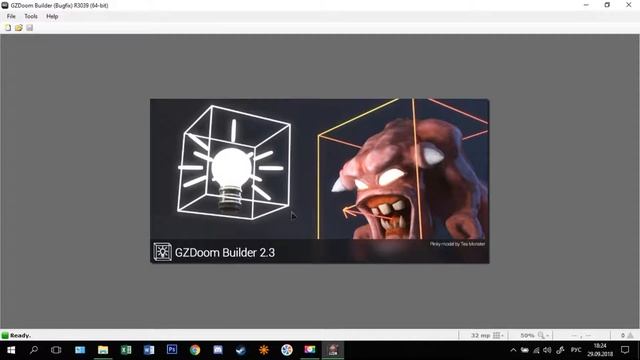
Task: Open Windows taskbar search
Action: click(34, 350)
